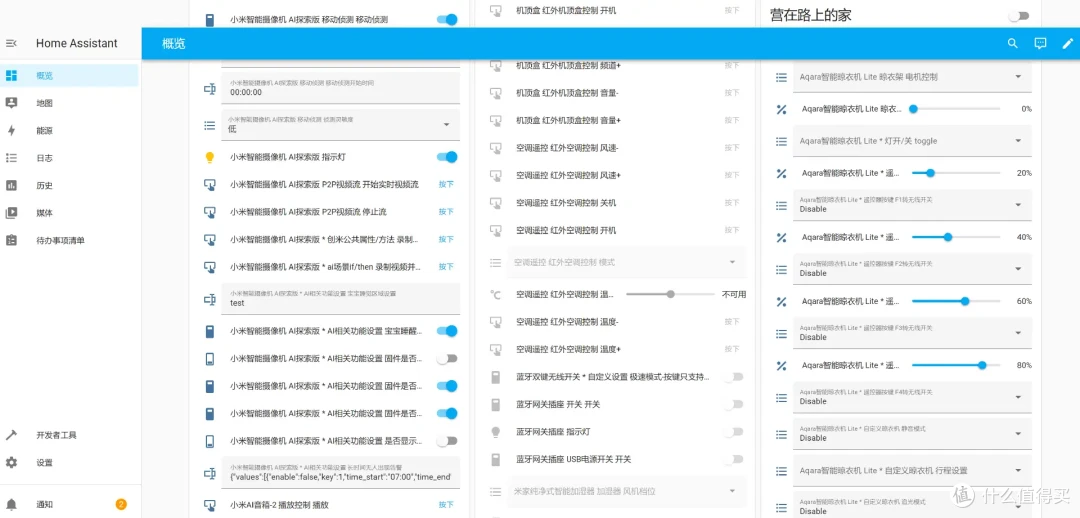
Task: Click the percent icon beside 0% slider
Action: point(781,109)
